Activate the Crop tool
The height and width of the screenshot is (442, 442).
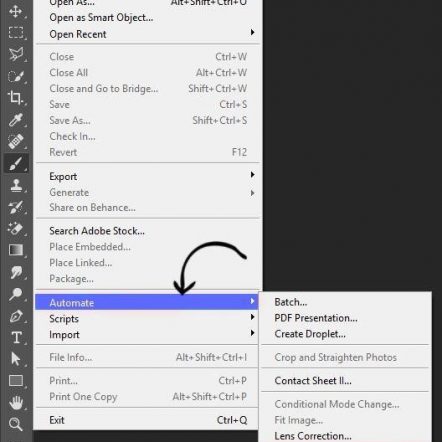(16, 98)
